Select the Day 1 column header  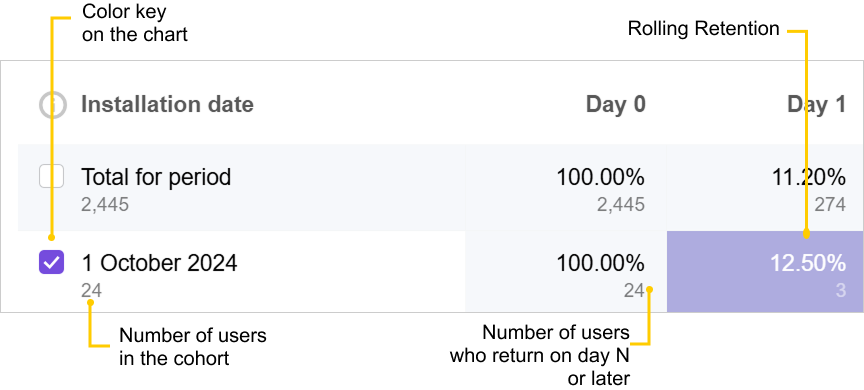pyautogui.click(x=816, y=104)
